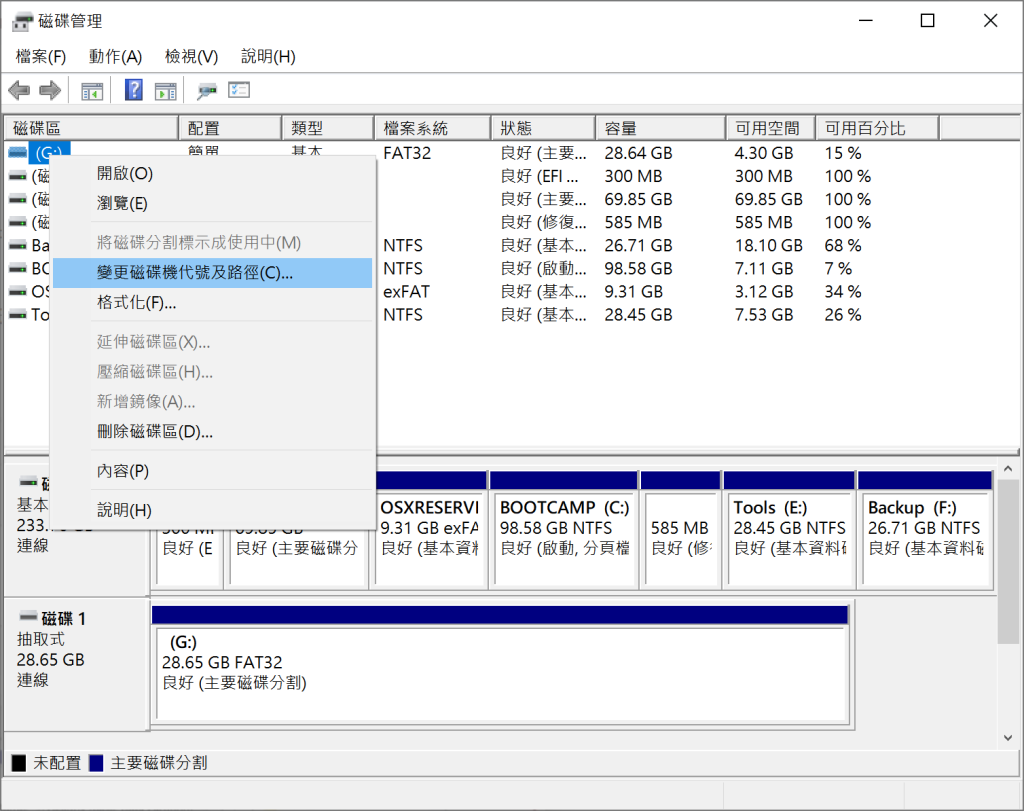Image resolution: width=1024 pixels, height=811 pixels.
Task: Click the connect/rescan disk toolbar icon
Action: pyautogui.click(x=206, y=91)
